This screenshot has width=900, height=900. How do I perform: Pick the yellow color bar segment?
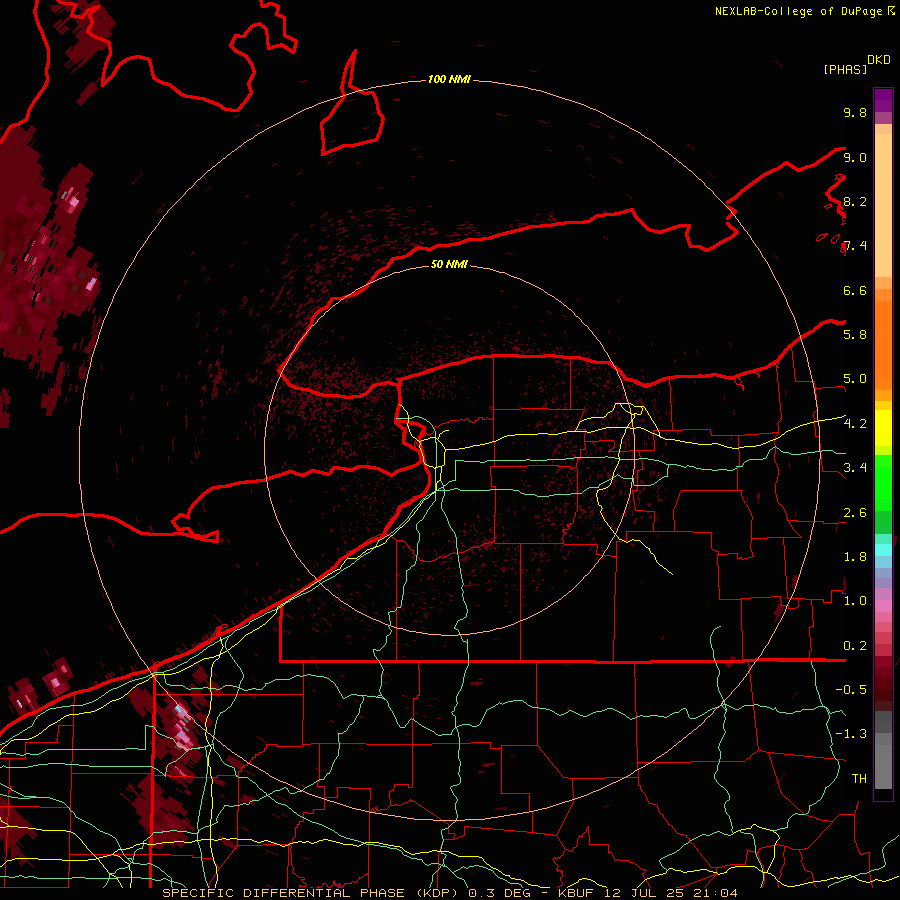tap(883, 428)
